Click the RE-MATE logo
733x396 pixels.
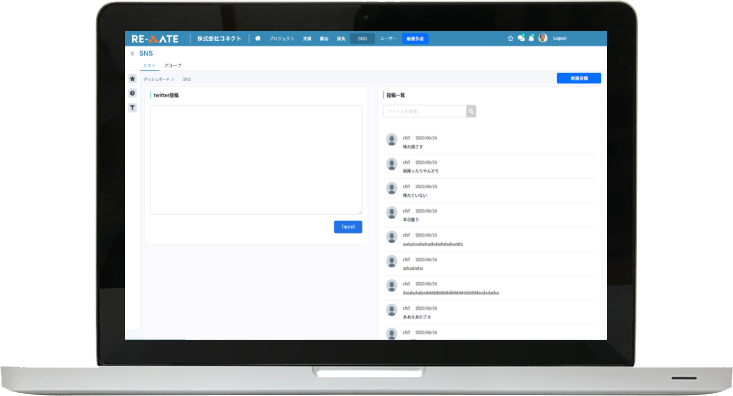coord(155,39)
